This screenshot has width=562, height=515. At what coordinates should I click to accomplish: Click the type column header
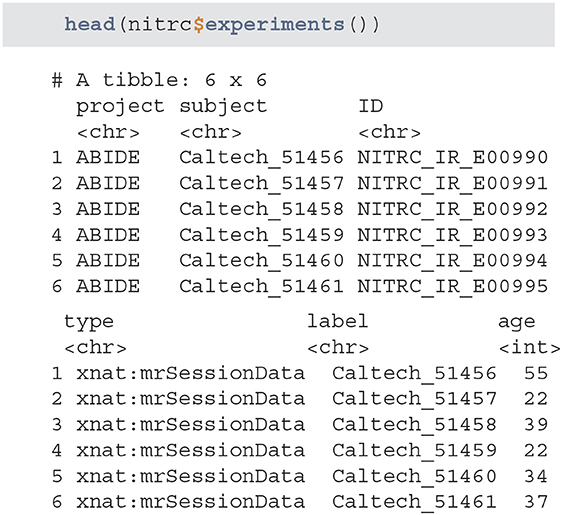tap(89, 322)
